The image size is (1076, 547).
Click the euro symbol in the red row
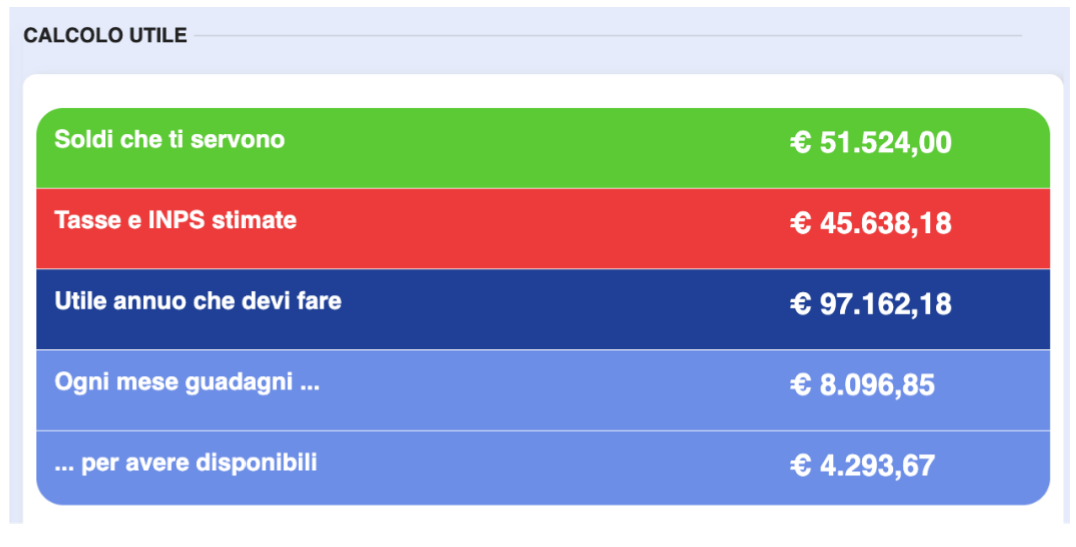[x=800, y=224]
